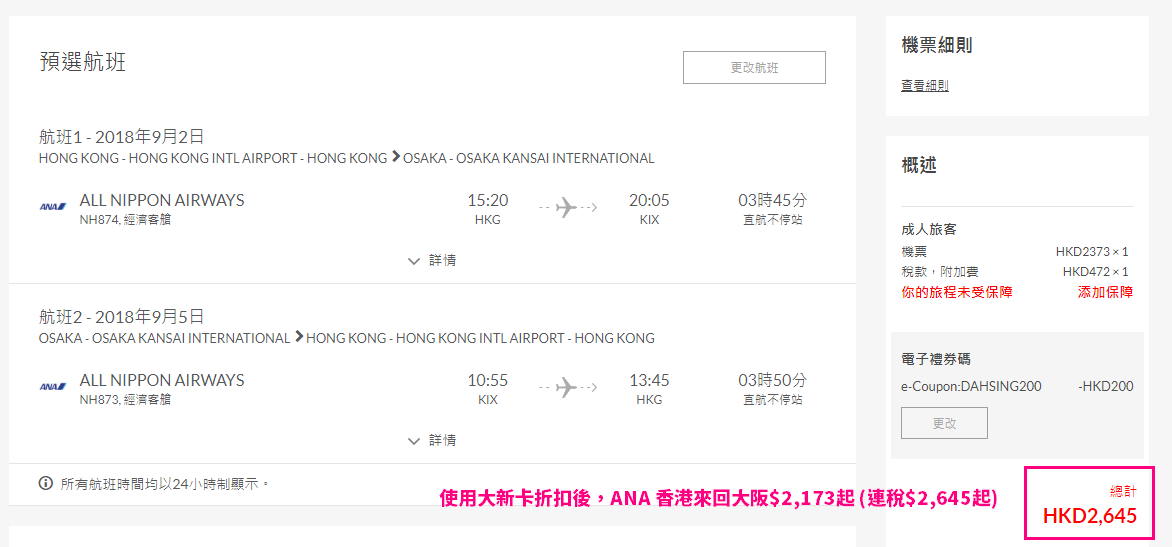1172x547 pixels.
Task: Select the e-Coupon:DAHSING200 entry
Action: pyautogui.click(x=972, y=386)
